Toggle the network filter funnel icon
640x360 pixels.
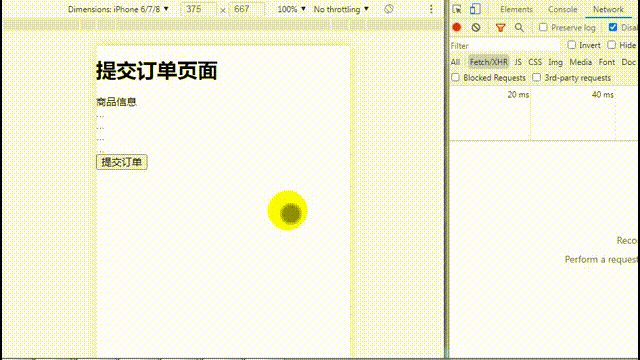pos(500,28)
